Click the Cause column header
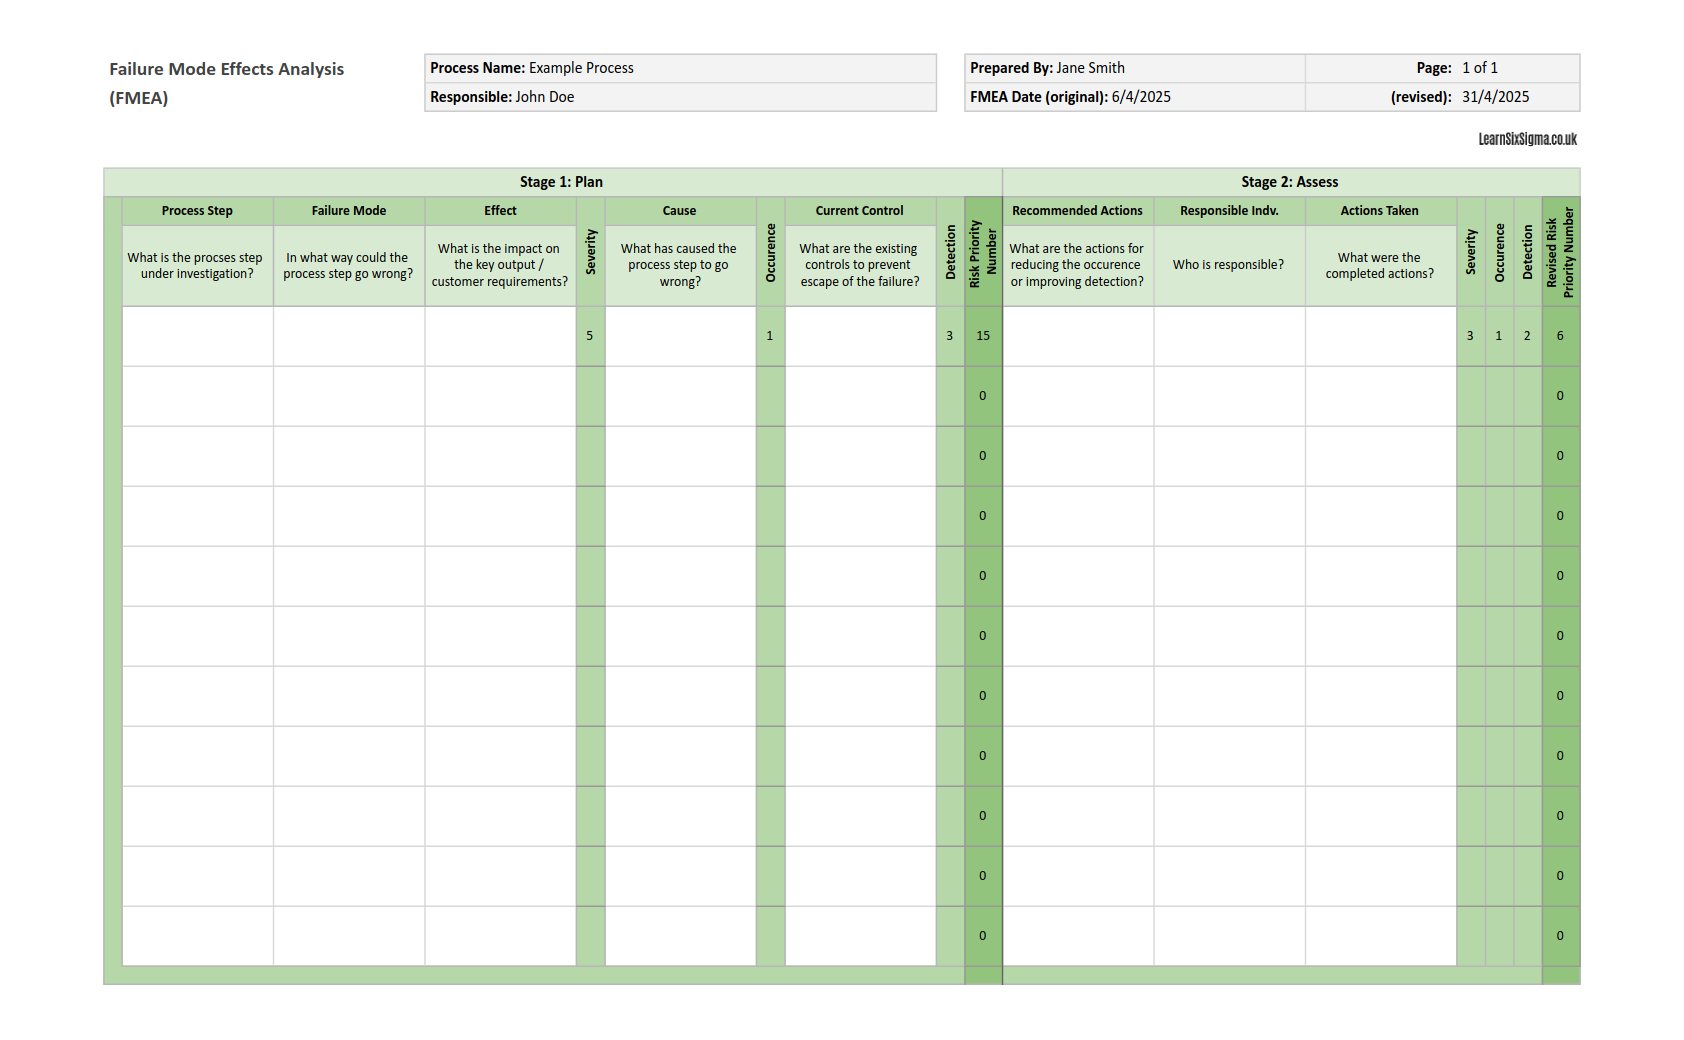Screen dimensions: 1684x1040 tap(679, 211)
